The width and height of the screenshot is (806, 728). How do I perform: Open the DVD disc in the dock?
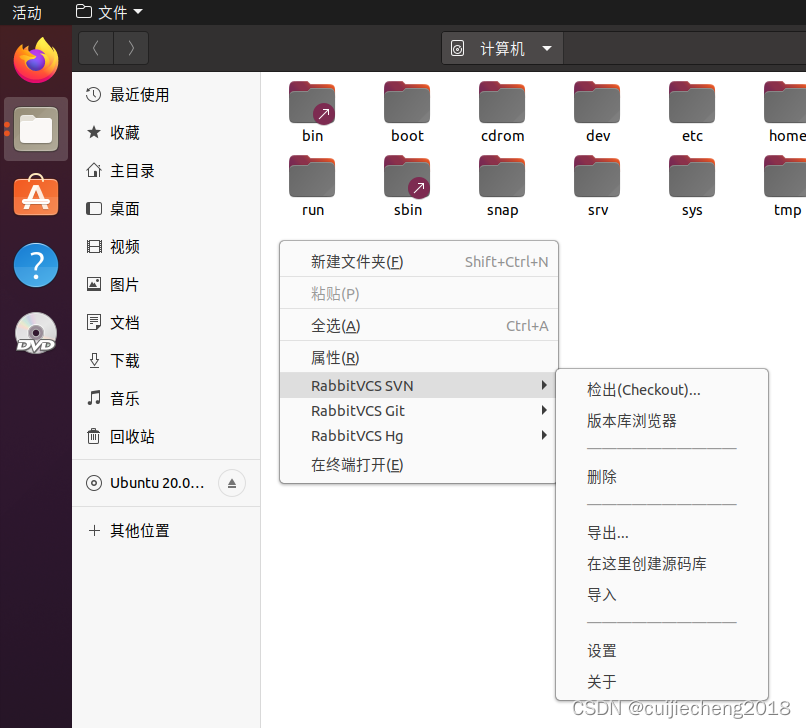point(36,333)
